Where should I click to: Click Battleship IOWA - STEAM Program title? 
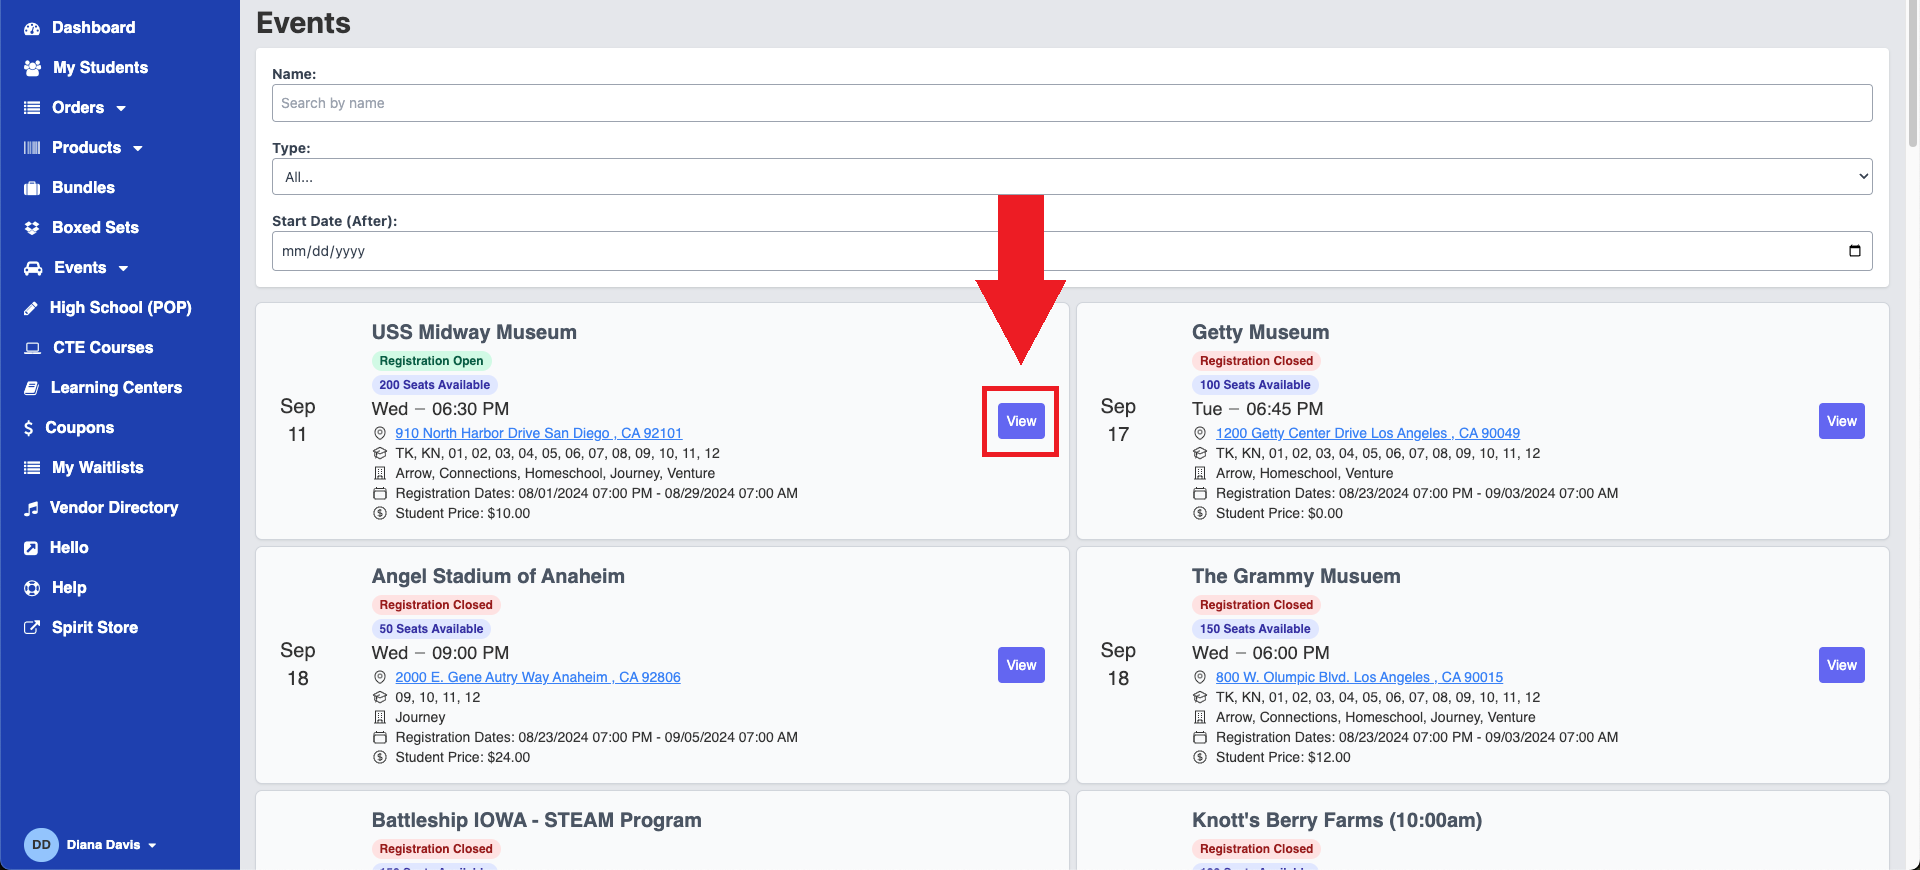(536, 820)
